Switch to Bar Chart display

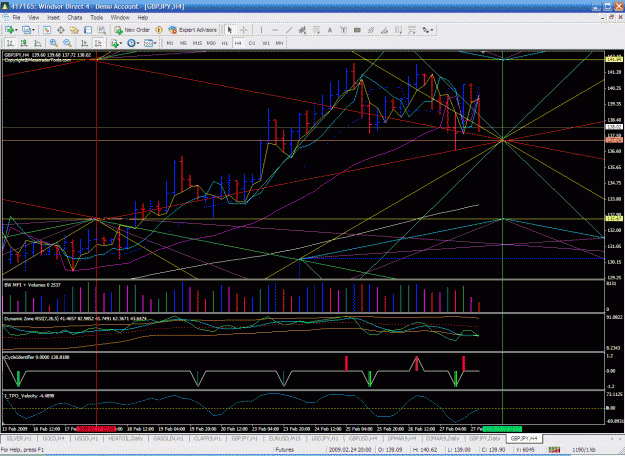10,43
